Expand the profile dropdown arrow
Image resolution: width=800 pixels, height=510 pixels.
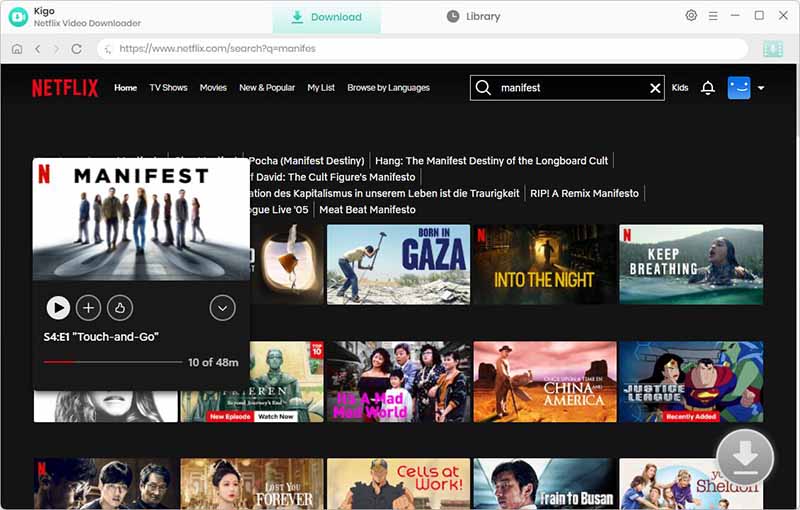coord(761,88)
